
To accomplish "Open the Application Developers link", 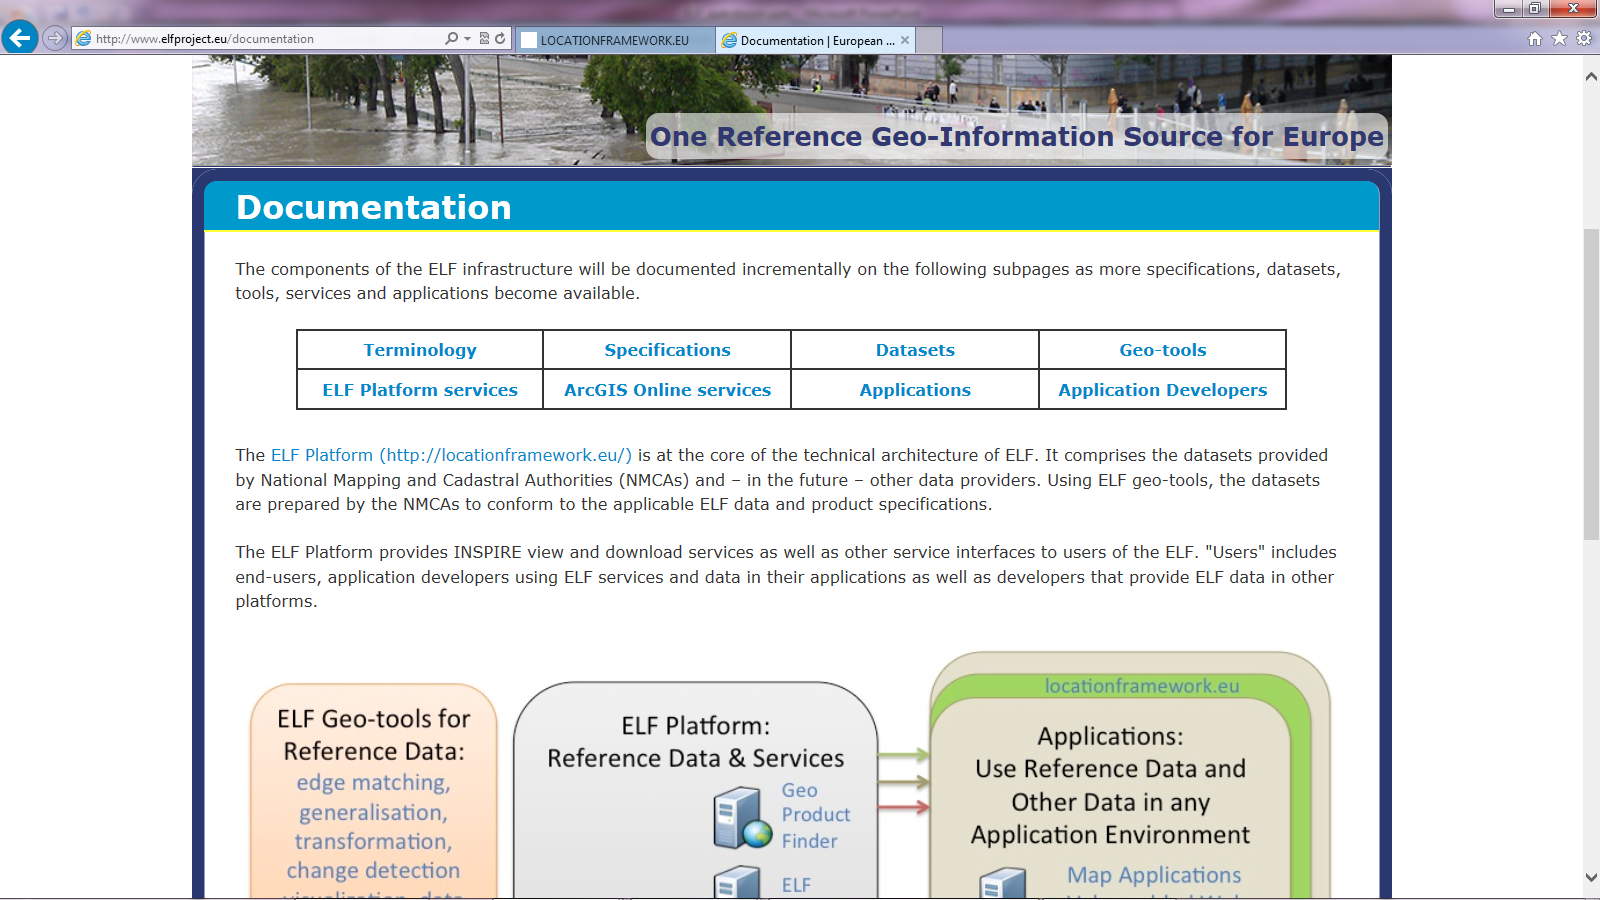I will pos(1163,390).
